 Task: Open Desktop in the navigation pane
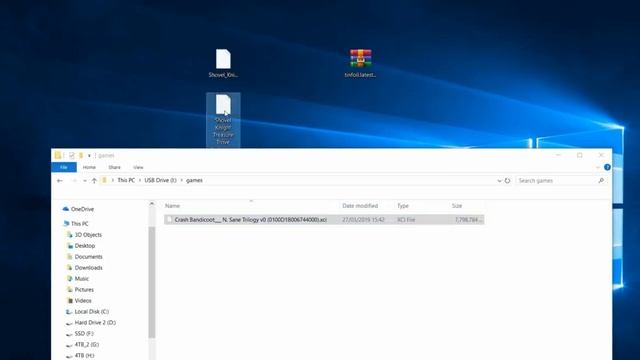click(x=84, y=246)
